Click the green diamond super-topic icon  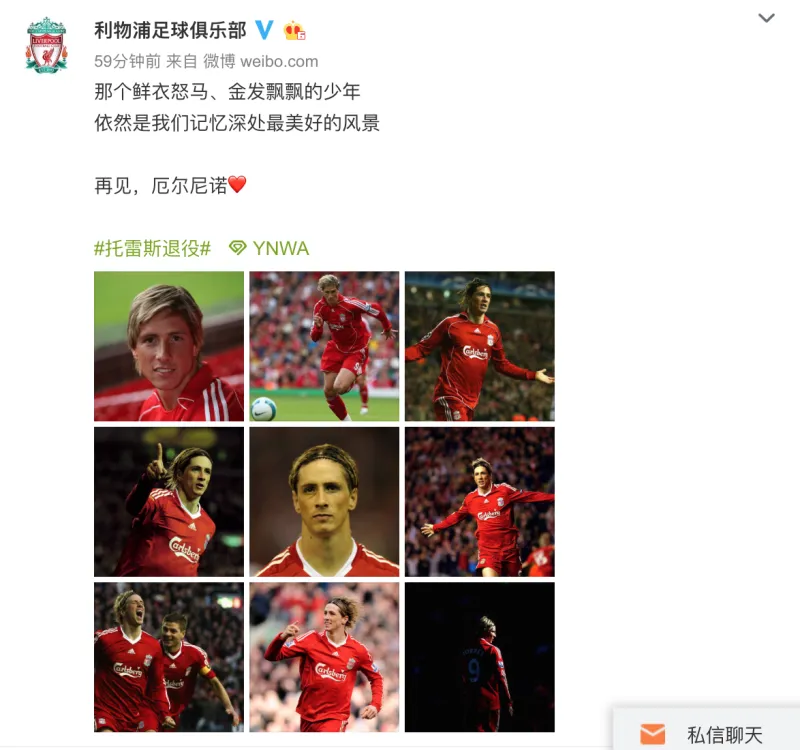[x=238, y=248]
